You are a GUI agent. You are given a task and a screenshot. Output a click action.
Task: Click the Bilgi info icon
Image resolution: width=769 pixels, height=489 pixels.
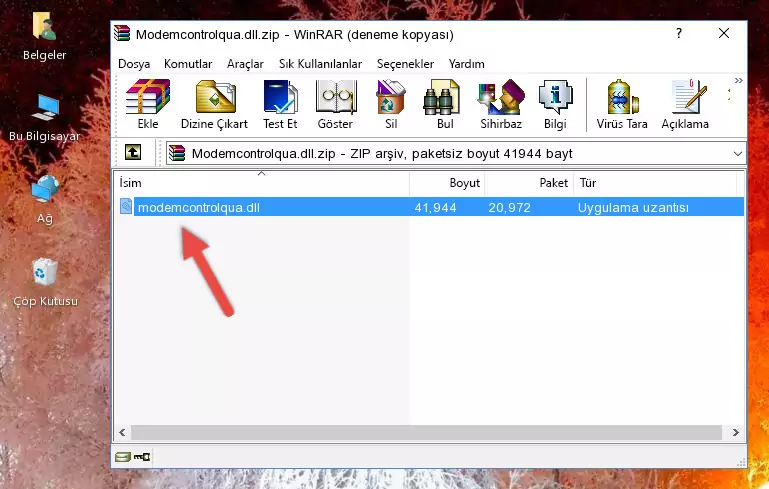point(555,97)
